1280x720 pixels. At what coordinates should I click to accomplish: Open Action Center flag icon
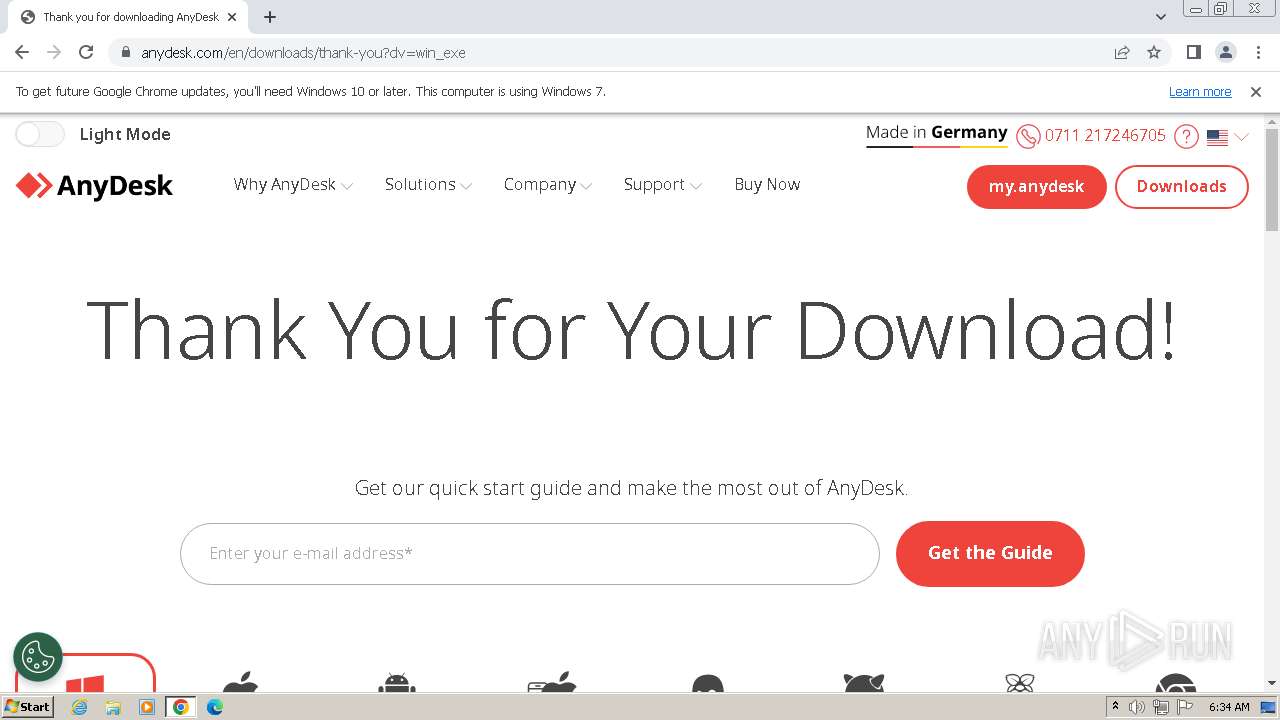1185,707
